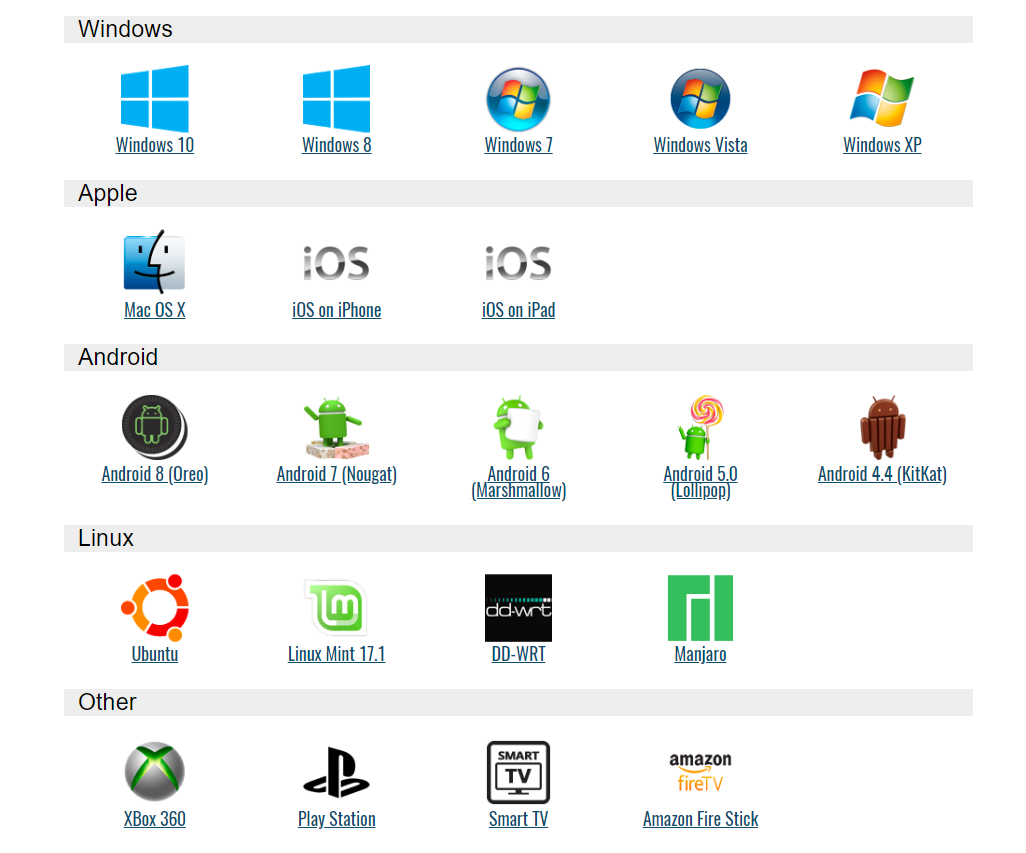
Task: Select the Manjaro text link
Action: (x=700, y=653)
